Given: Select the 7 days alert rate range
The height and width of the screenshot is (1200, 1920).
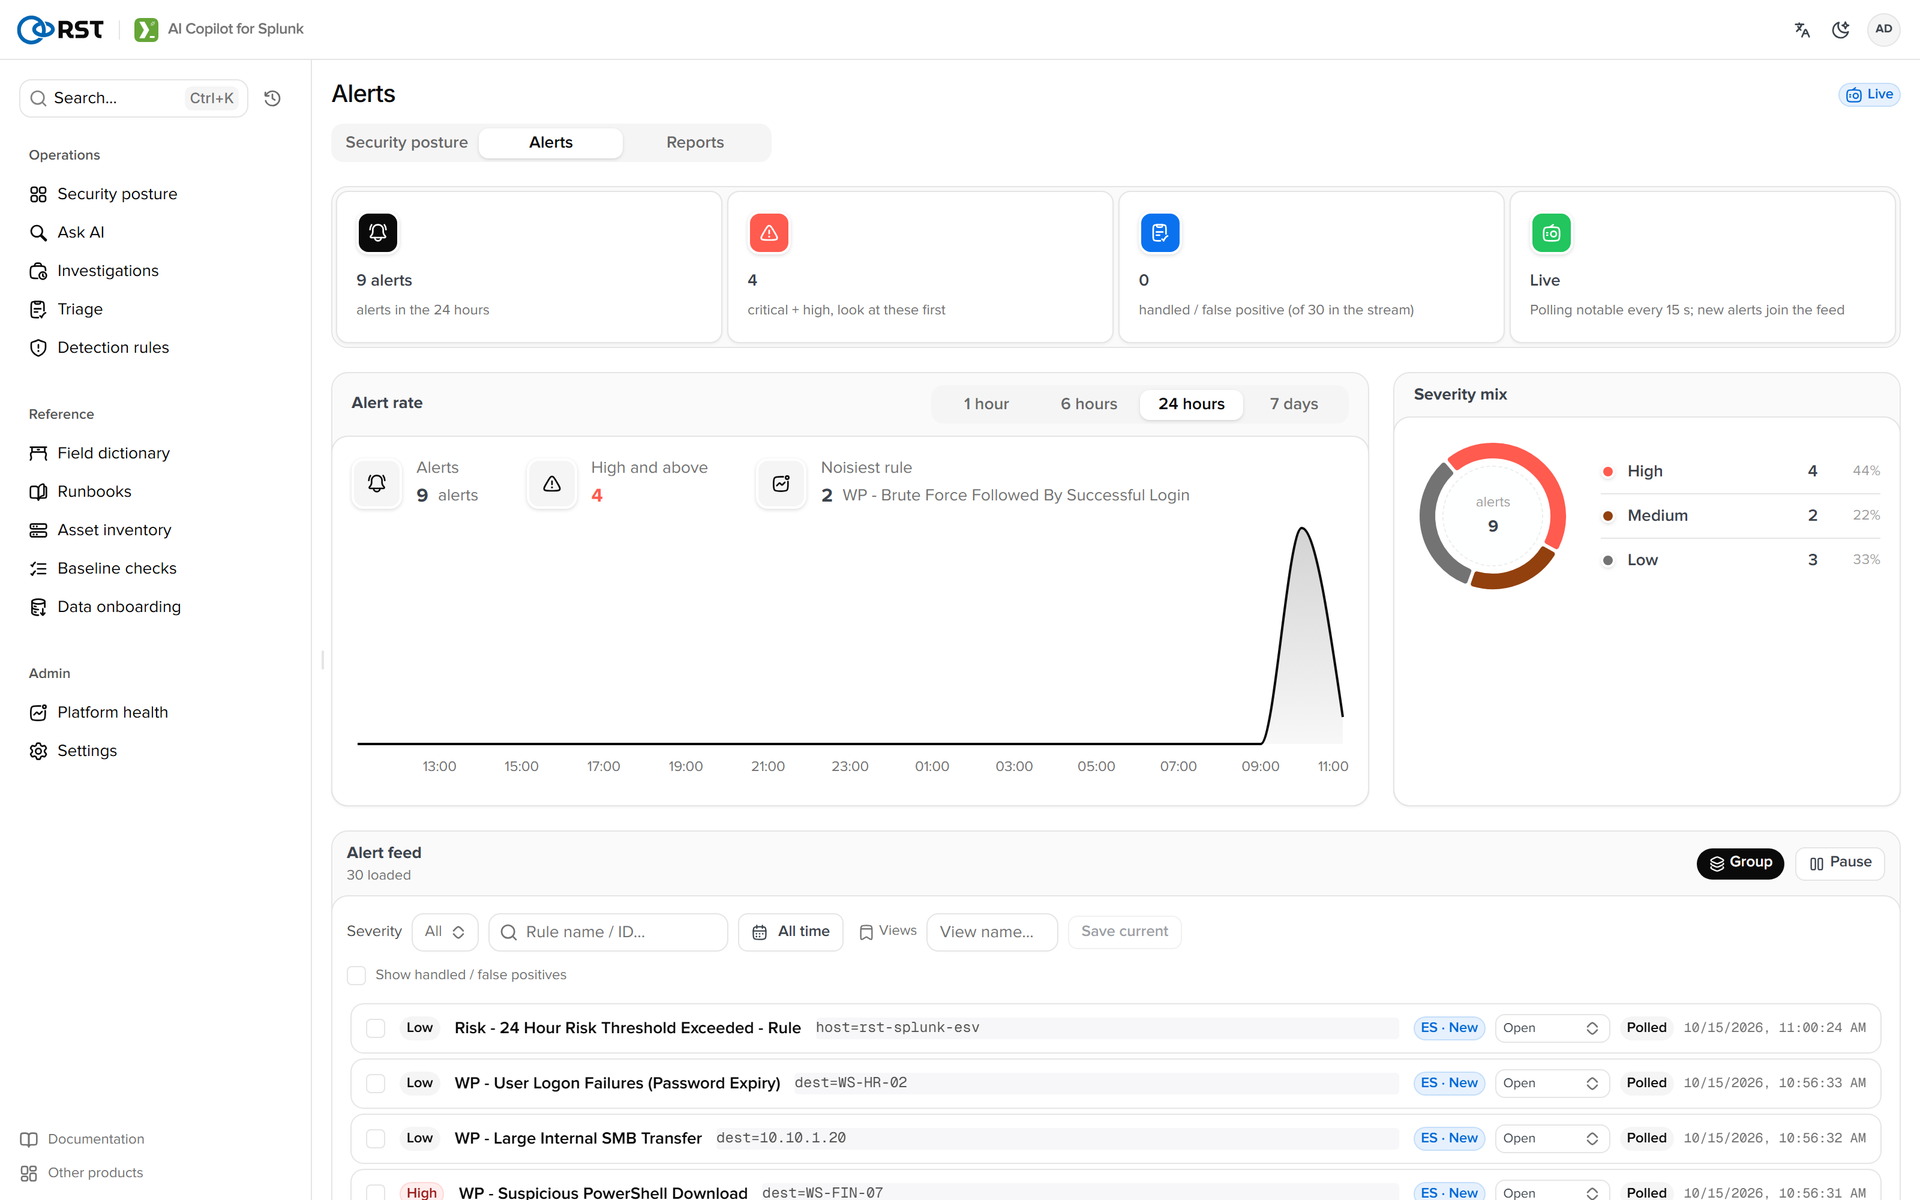Looking at the screenshot, I should click(x=1294, y=404).
